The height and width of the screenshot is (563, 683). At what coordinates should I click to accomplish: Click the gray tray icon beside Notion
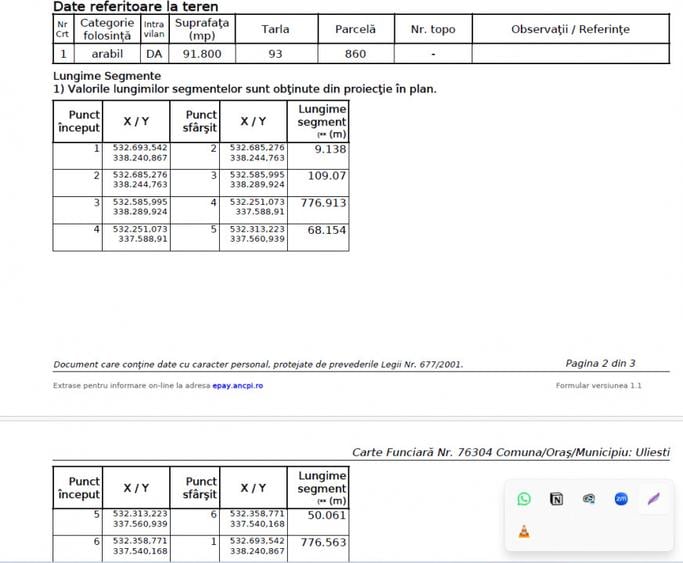pos(589,499)
